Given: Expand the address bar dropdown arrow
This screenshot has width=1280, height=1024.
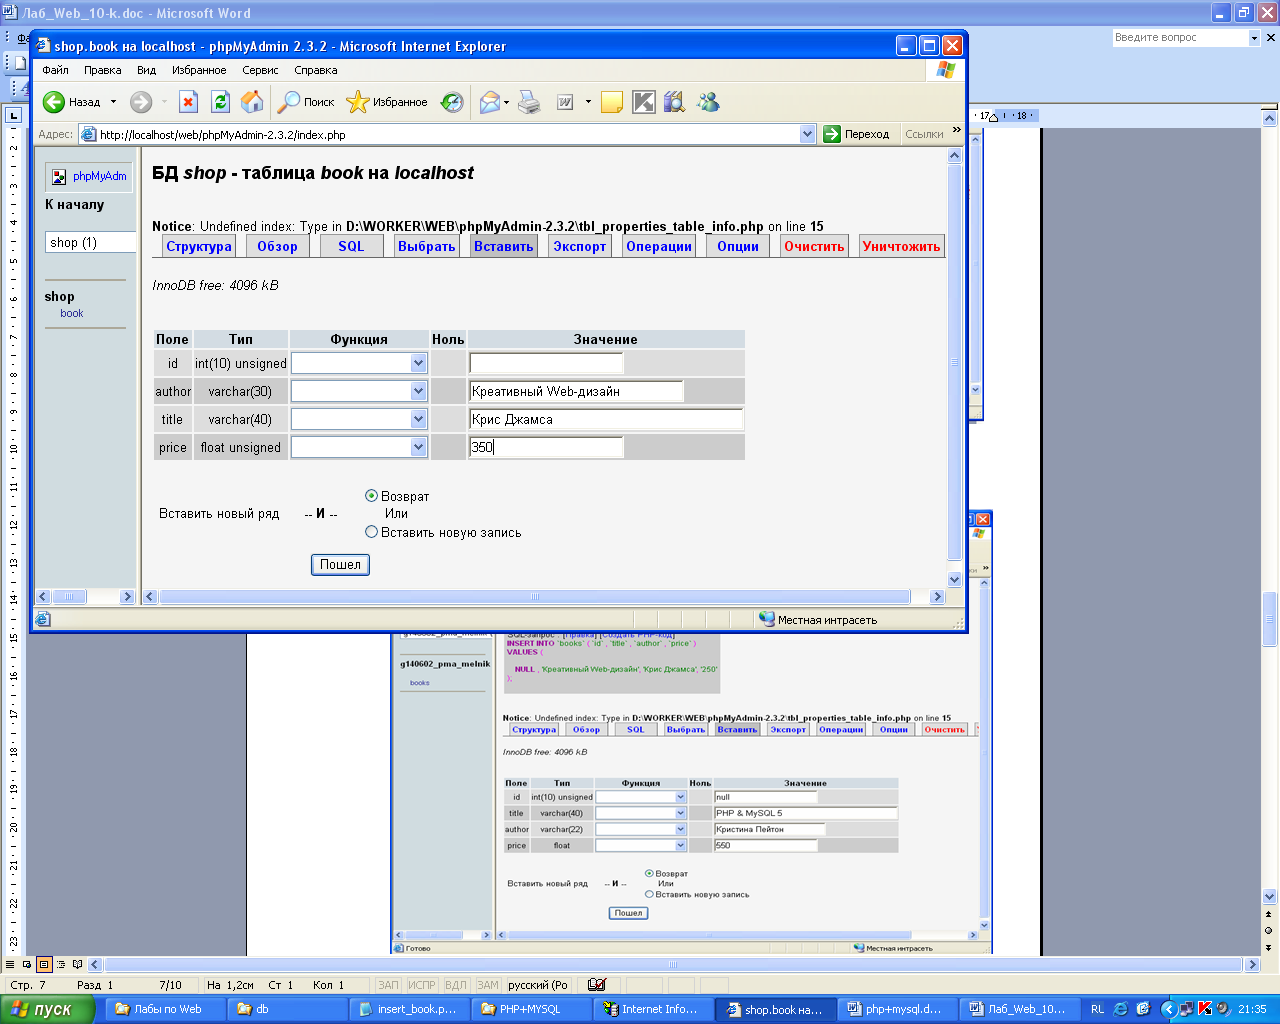Looking at the screenshot, I should 808,134.
